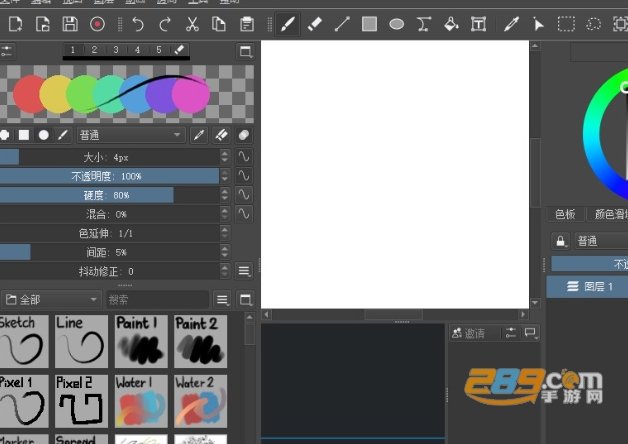Switch to brush slot 4
628x444 pixels.
(138, 50)
